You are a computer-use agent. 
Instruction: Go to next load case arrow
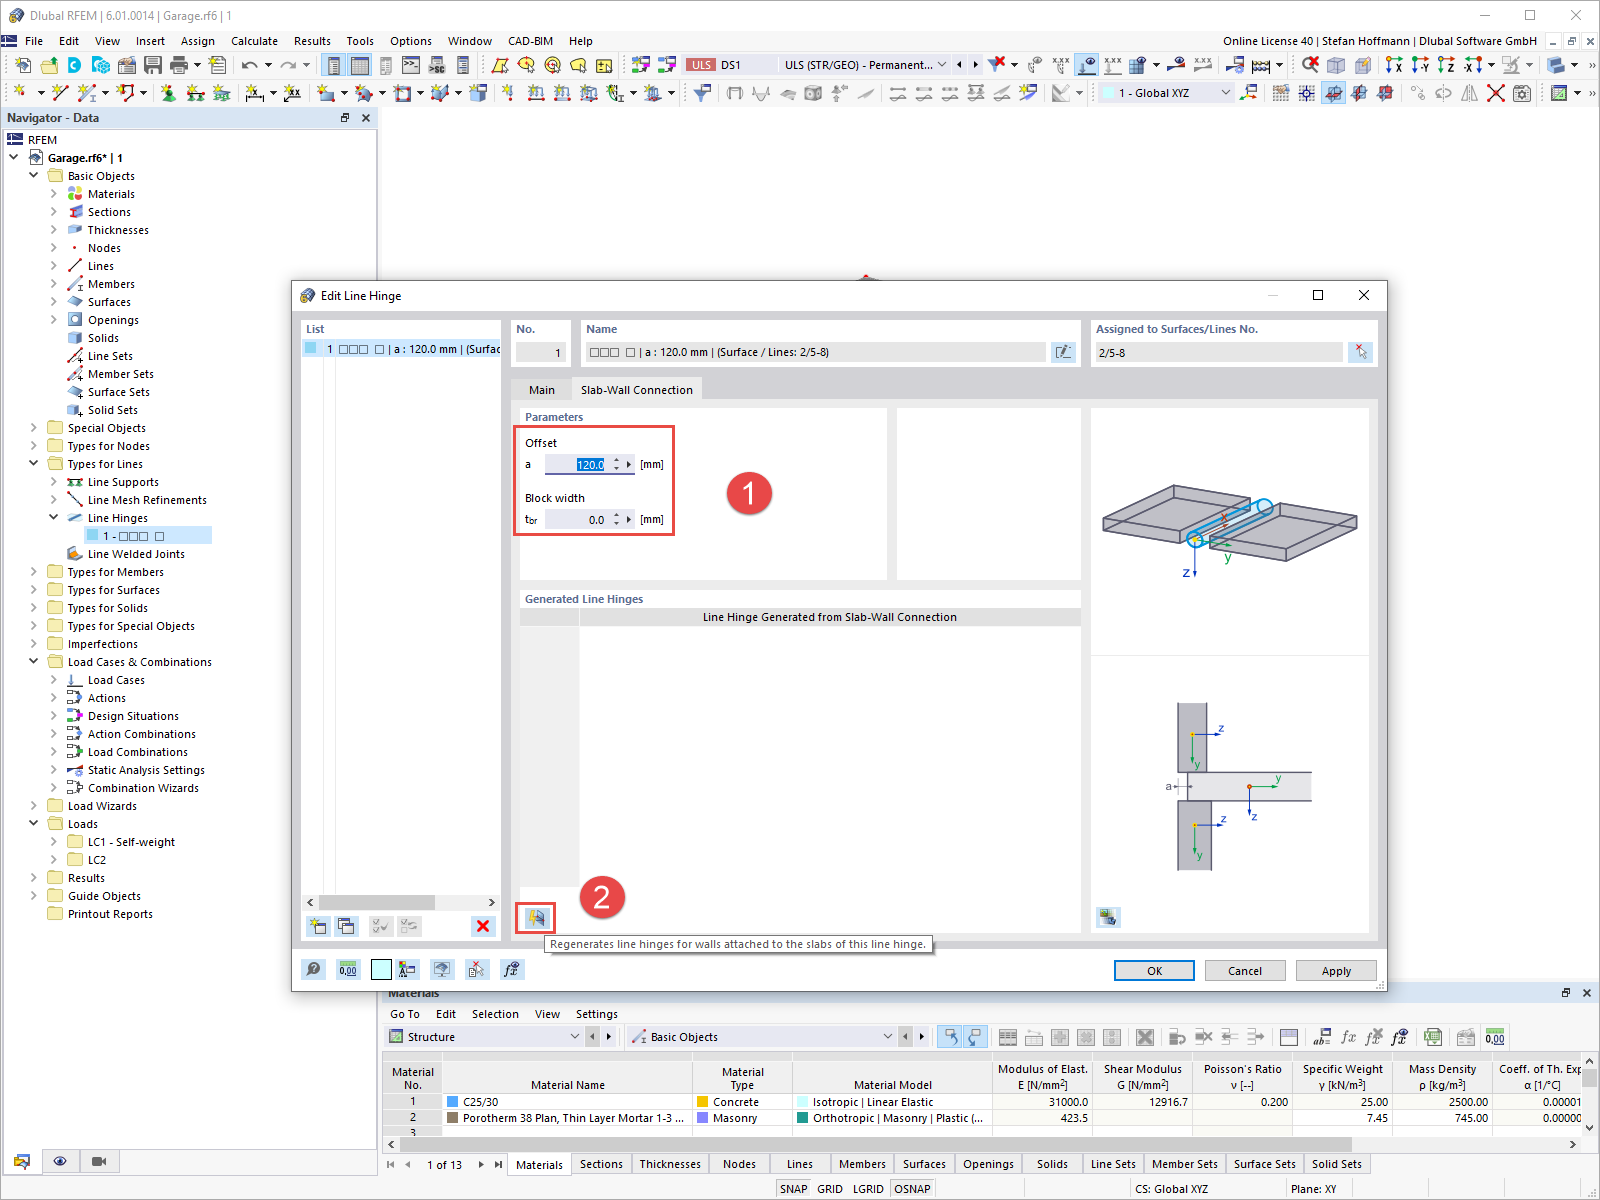point(975,65)
